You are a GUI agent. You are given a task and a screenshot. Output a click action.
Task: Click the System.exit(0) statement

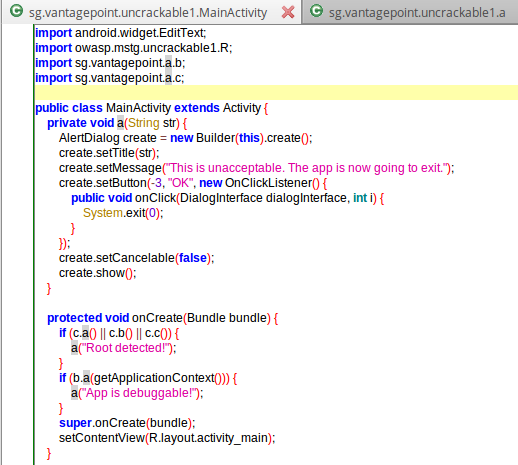click(123, 213)
